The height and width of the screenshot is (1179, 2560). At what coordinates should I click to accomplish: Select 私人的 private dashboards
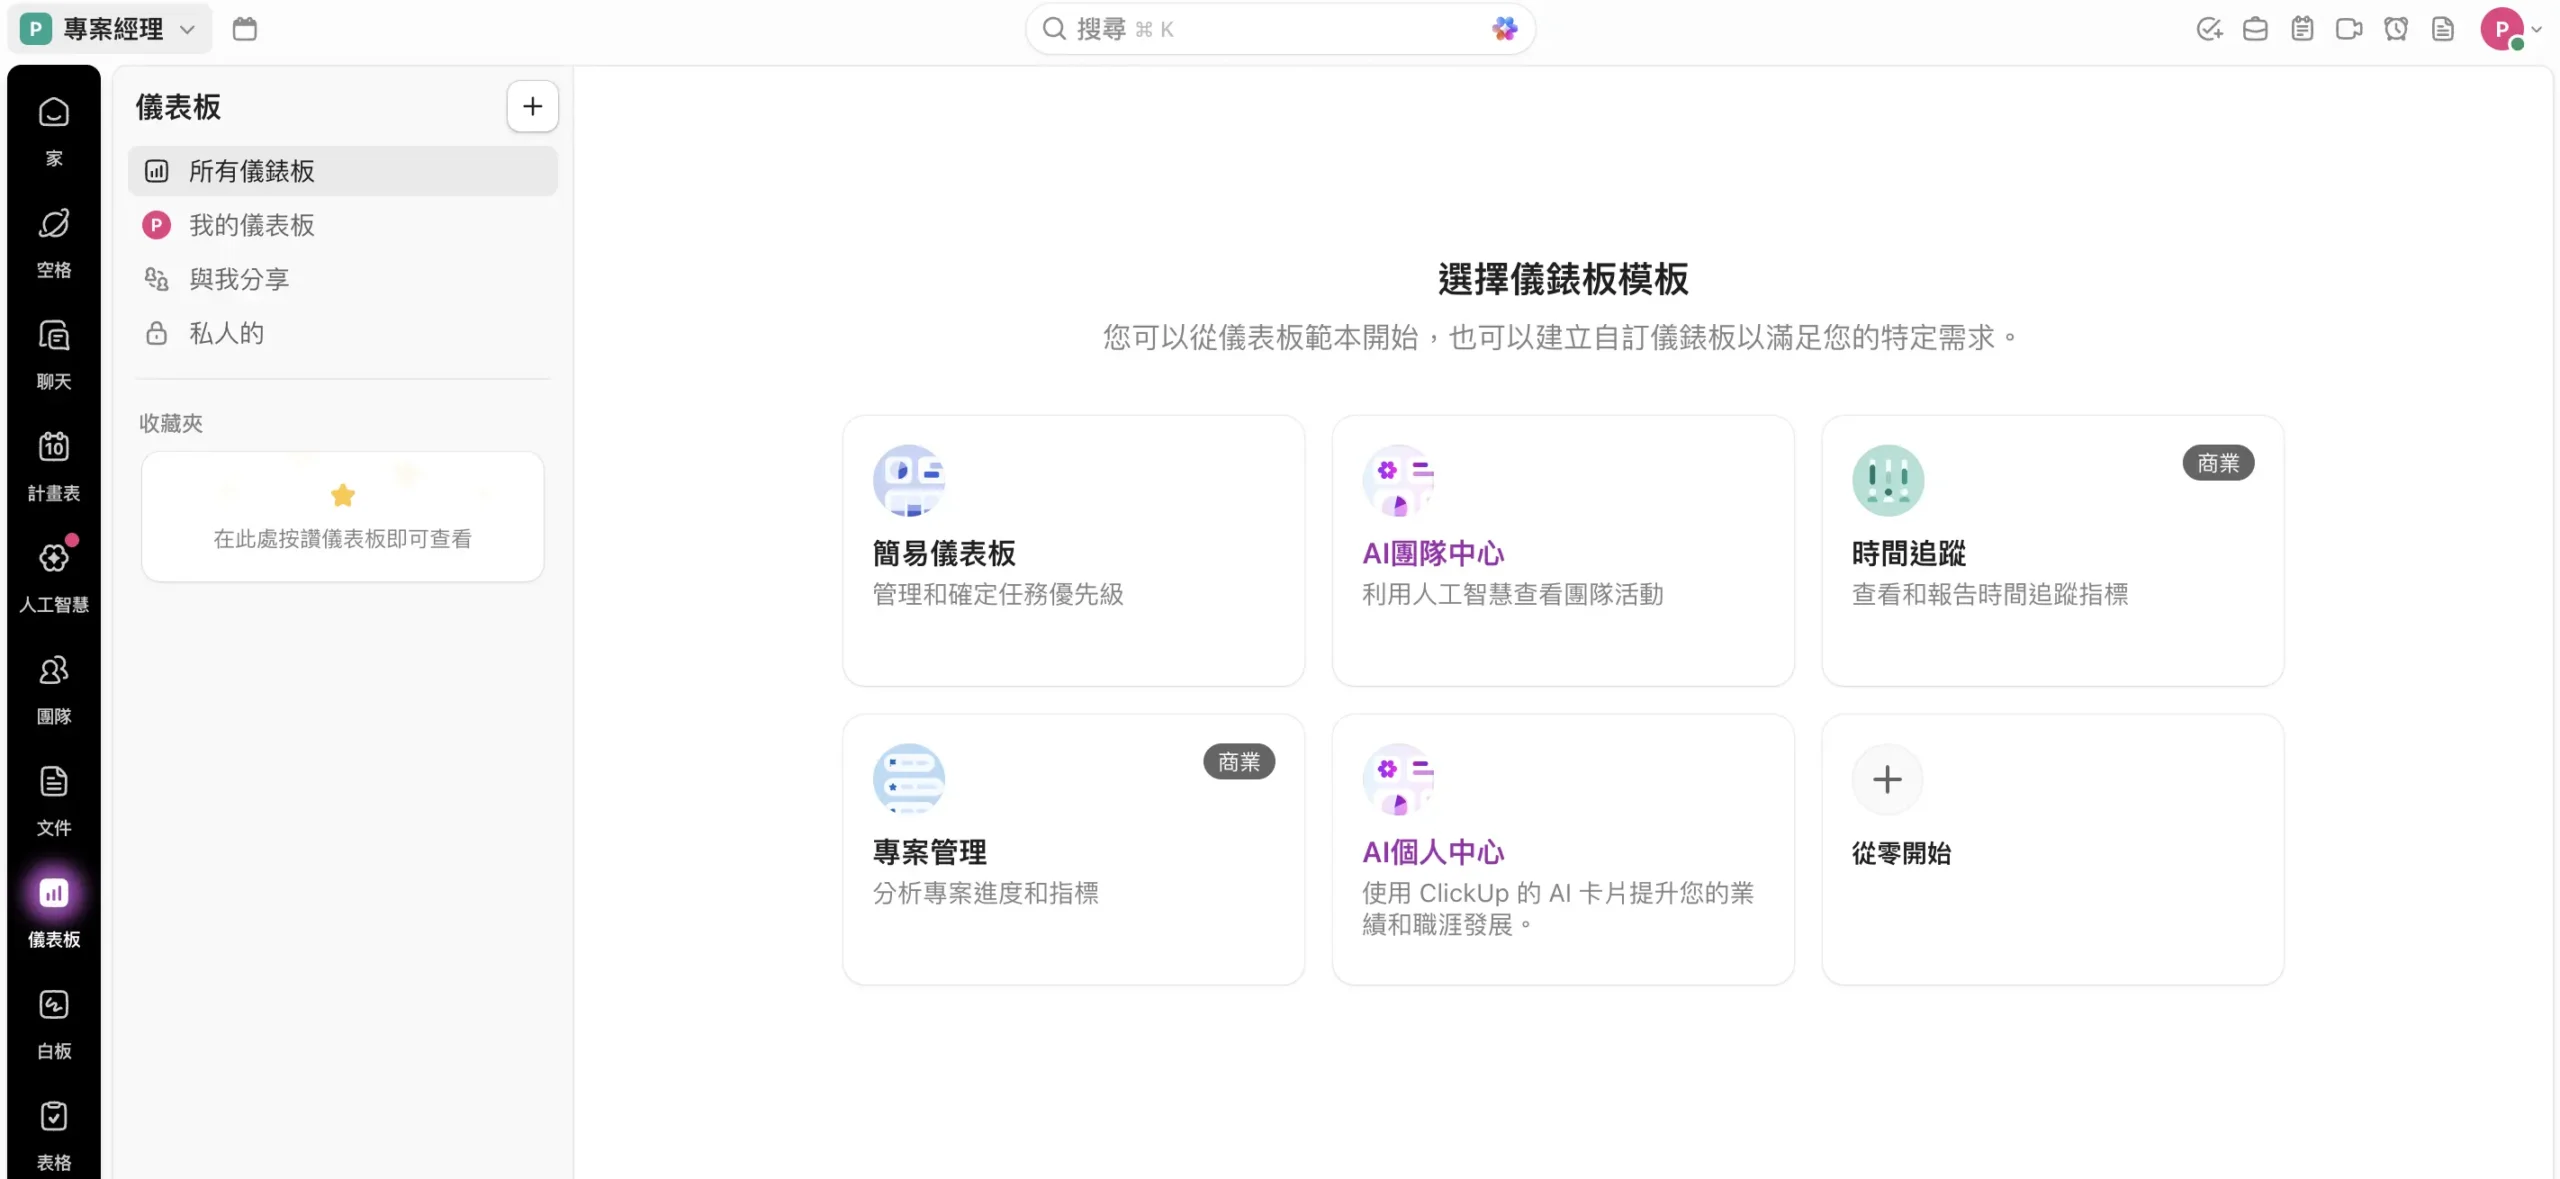pos(226,332)
